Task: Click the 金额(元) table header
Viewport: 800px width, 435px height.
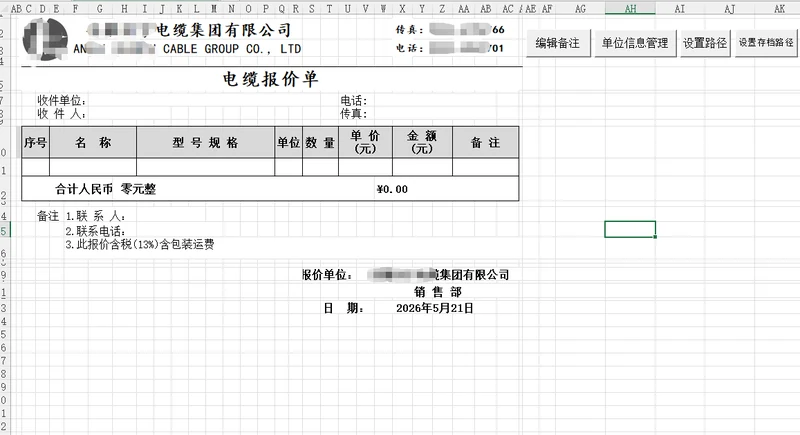Action: click(x=422, y=142)
